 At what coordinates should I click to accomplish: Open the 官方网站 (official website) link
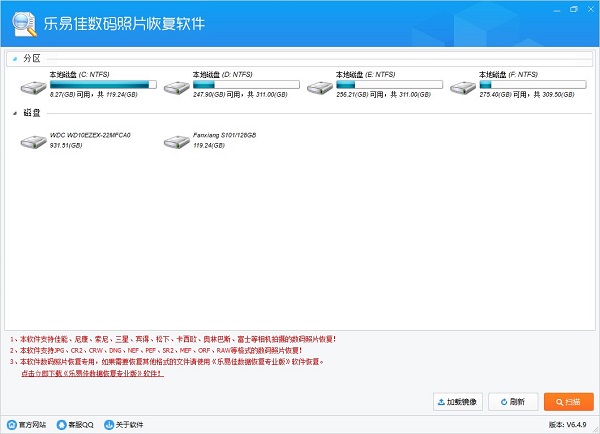click(29, 425)
